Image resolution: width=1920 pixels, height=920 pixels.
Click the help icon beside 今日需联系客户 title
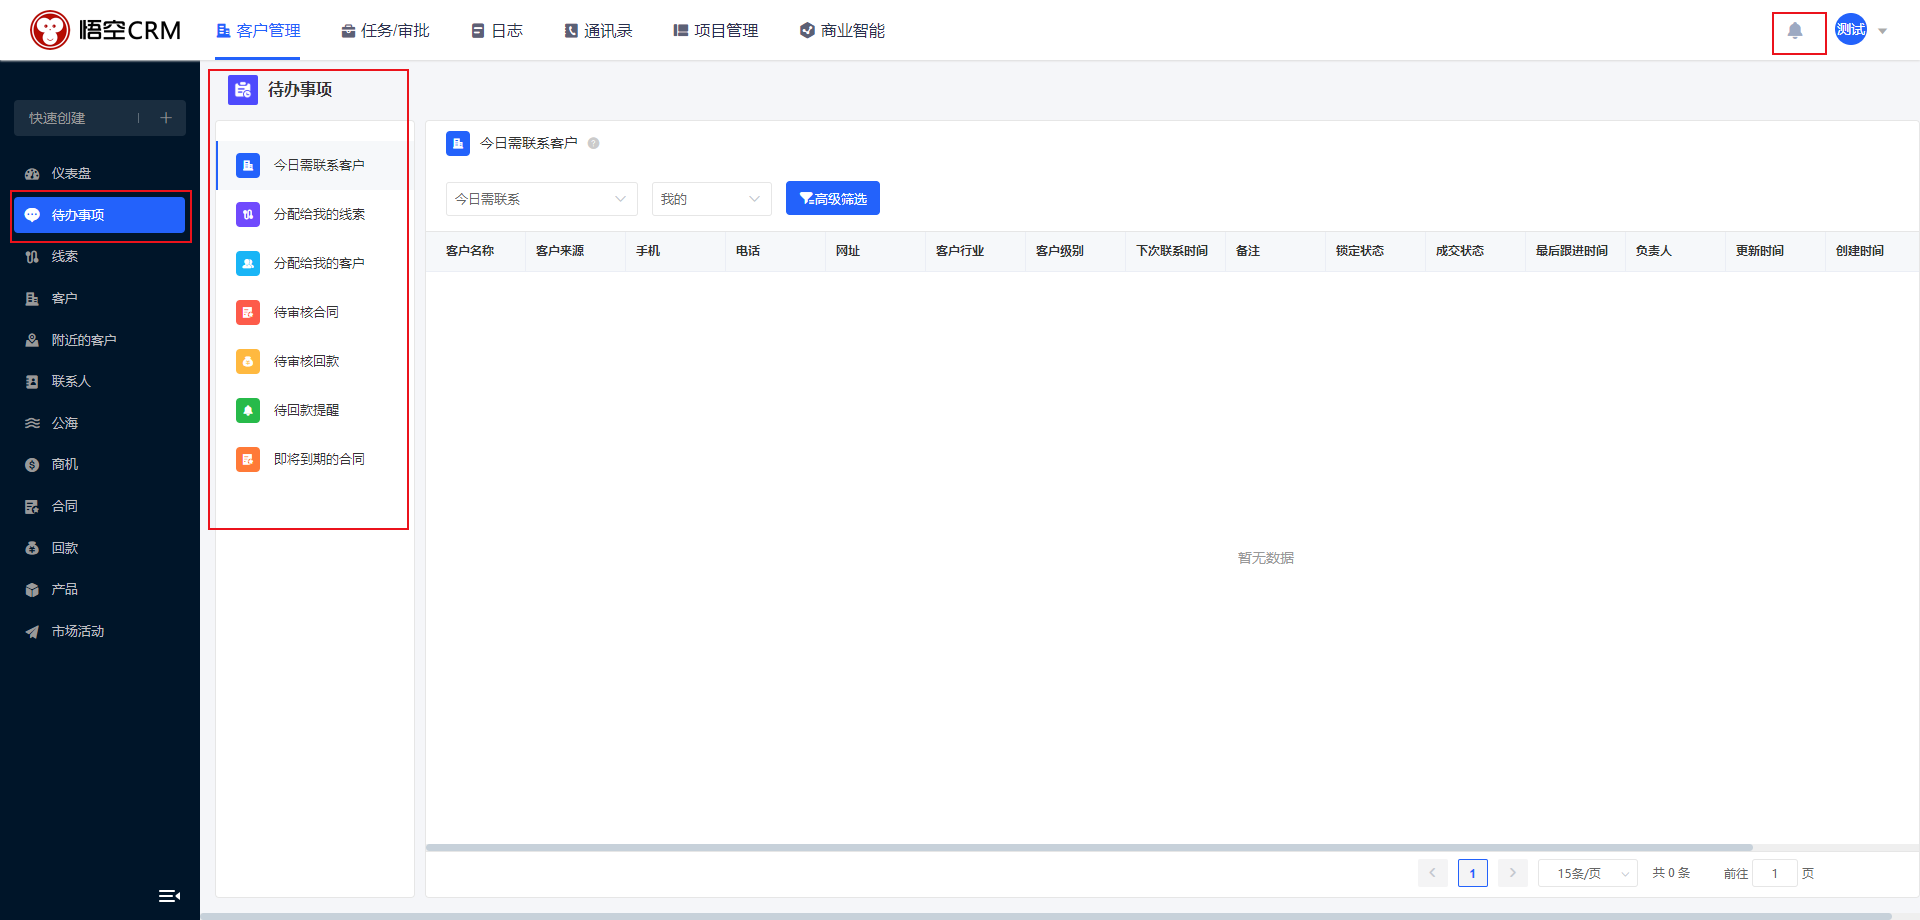[x=594, y=143]
